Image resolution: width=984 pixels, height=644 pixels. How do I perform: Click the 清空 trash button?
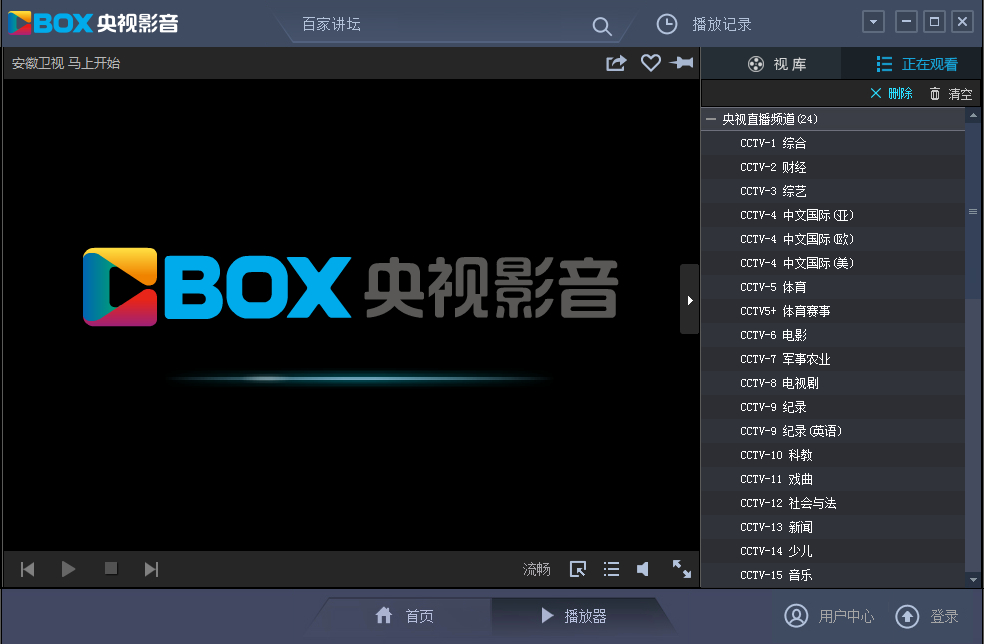pos(951,94)
